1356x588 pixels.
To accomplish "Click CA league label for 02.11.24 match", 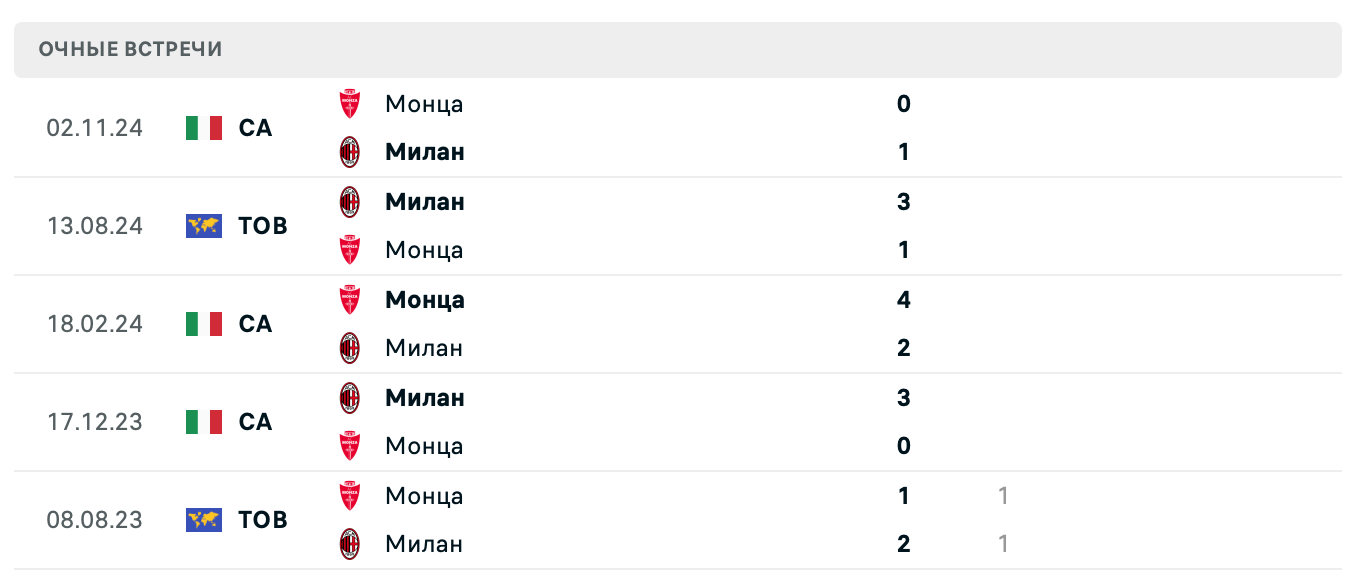I will coord(256,128).
